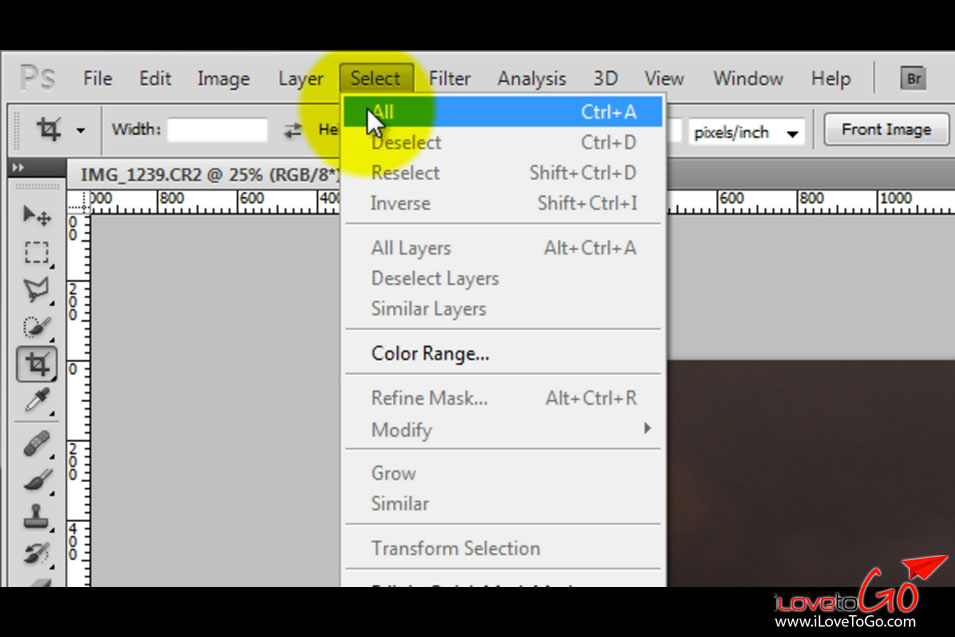Open the 3D menu
The height and width of the screenshot is (637, 955).
[605, 79]
